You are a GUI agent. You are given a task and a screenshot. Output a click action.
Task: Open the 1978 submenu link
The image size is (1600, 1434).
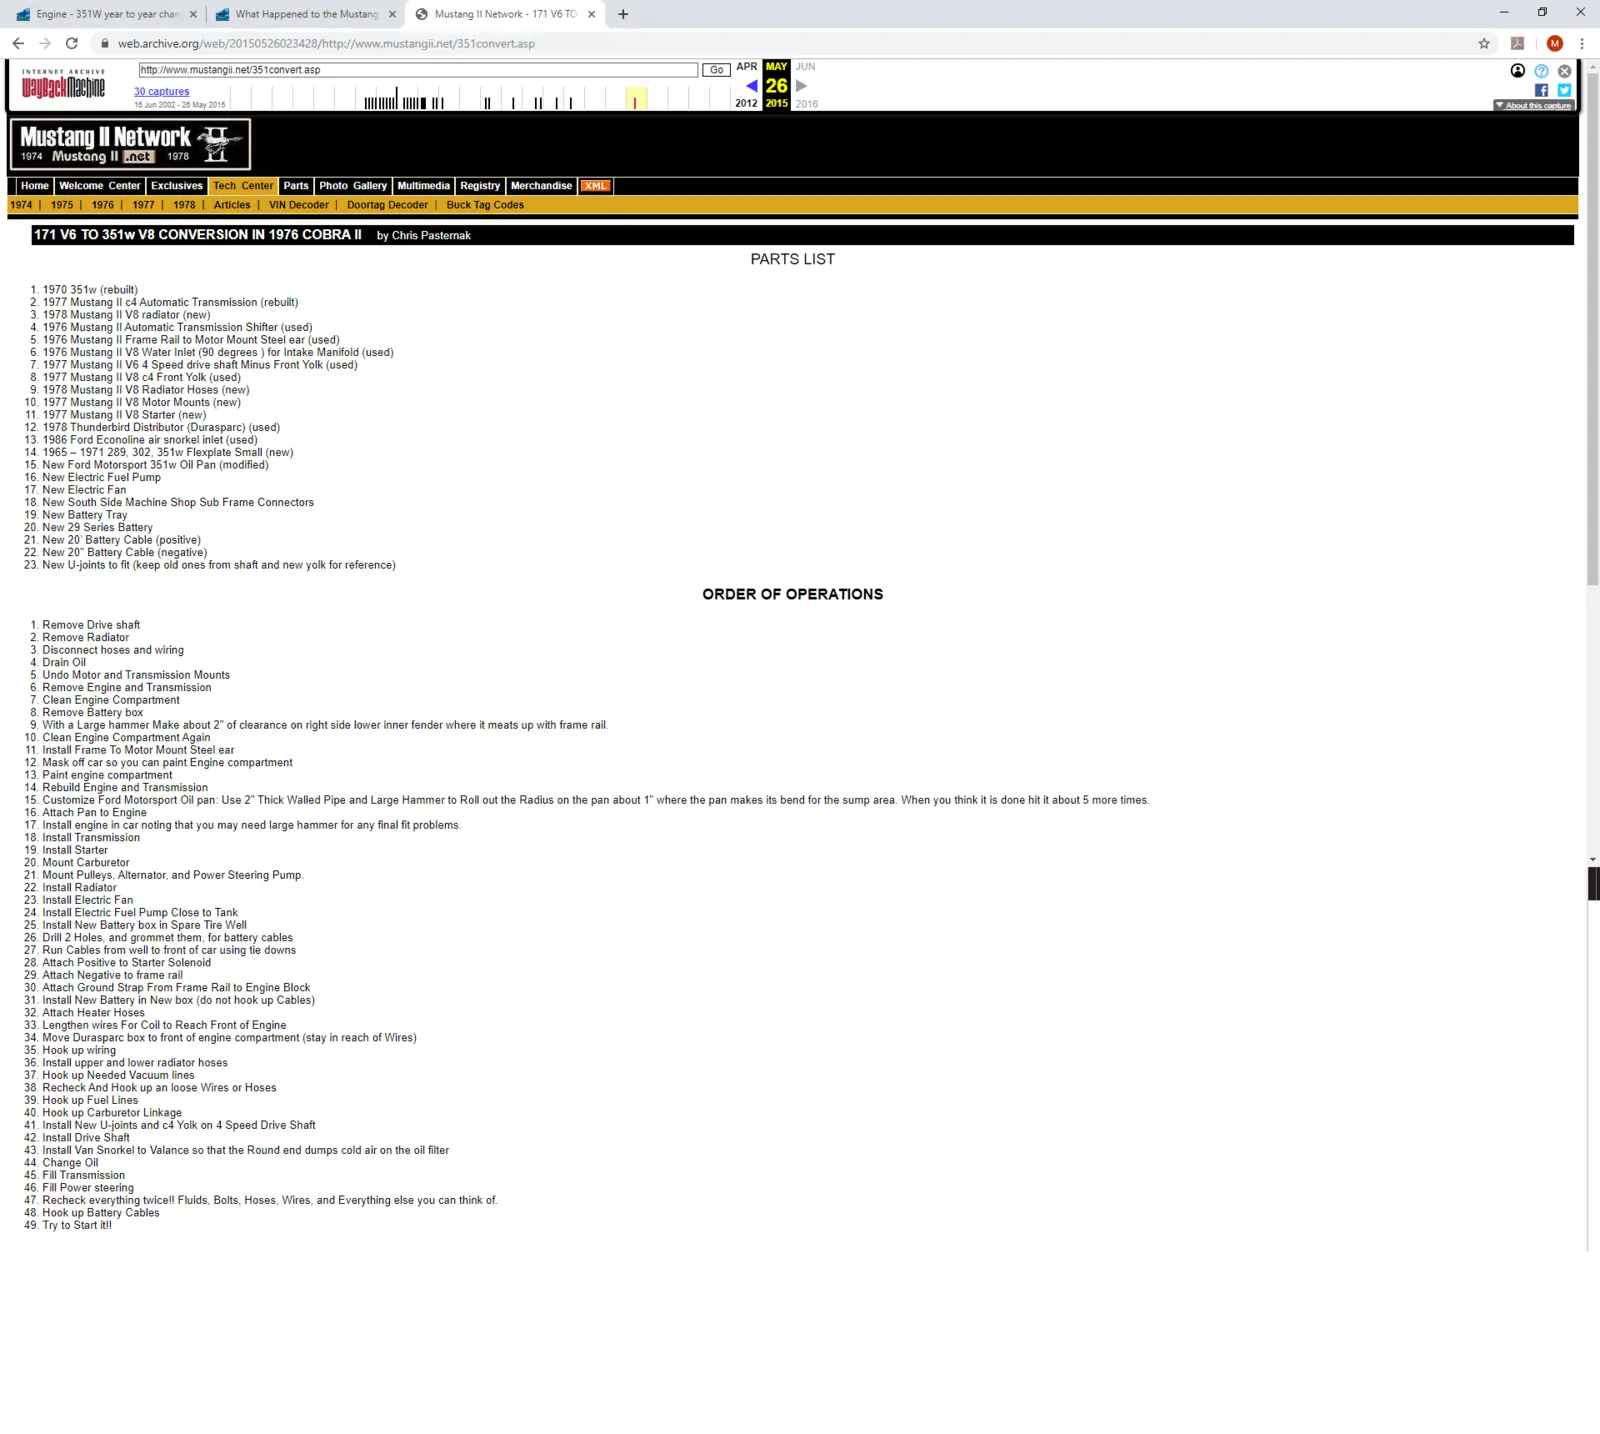pos(184,205)
